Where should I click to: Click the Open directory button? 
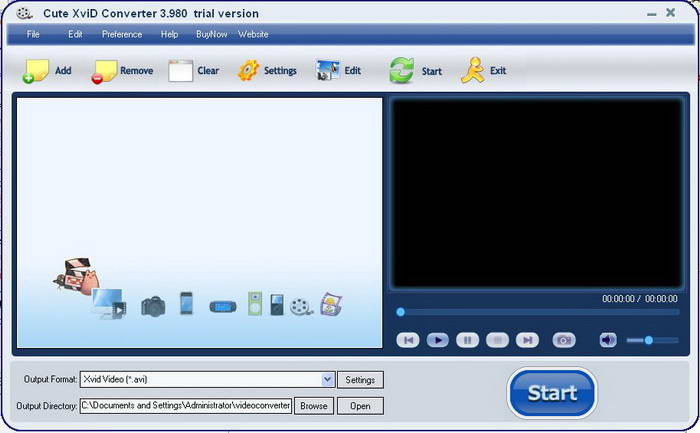tap(360, 406)
